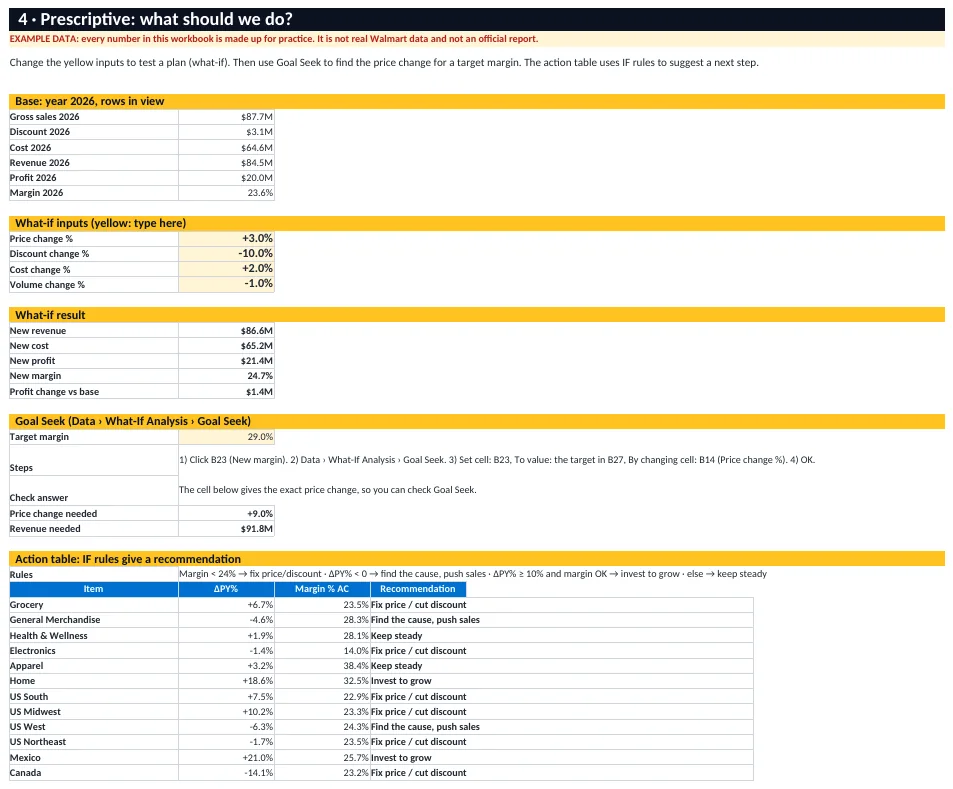Click the What-if inputs section header
Viewport: 953px width, 789px height.
click(476, 223)
